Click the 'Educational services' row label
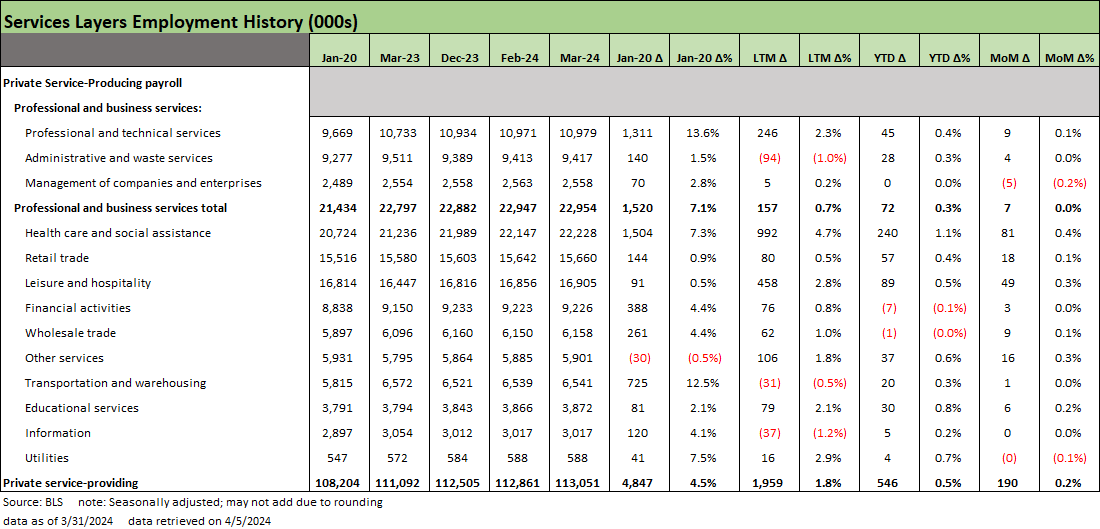Viewport: 1100px width, 529px height. [81, 408]
